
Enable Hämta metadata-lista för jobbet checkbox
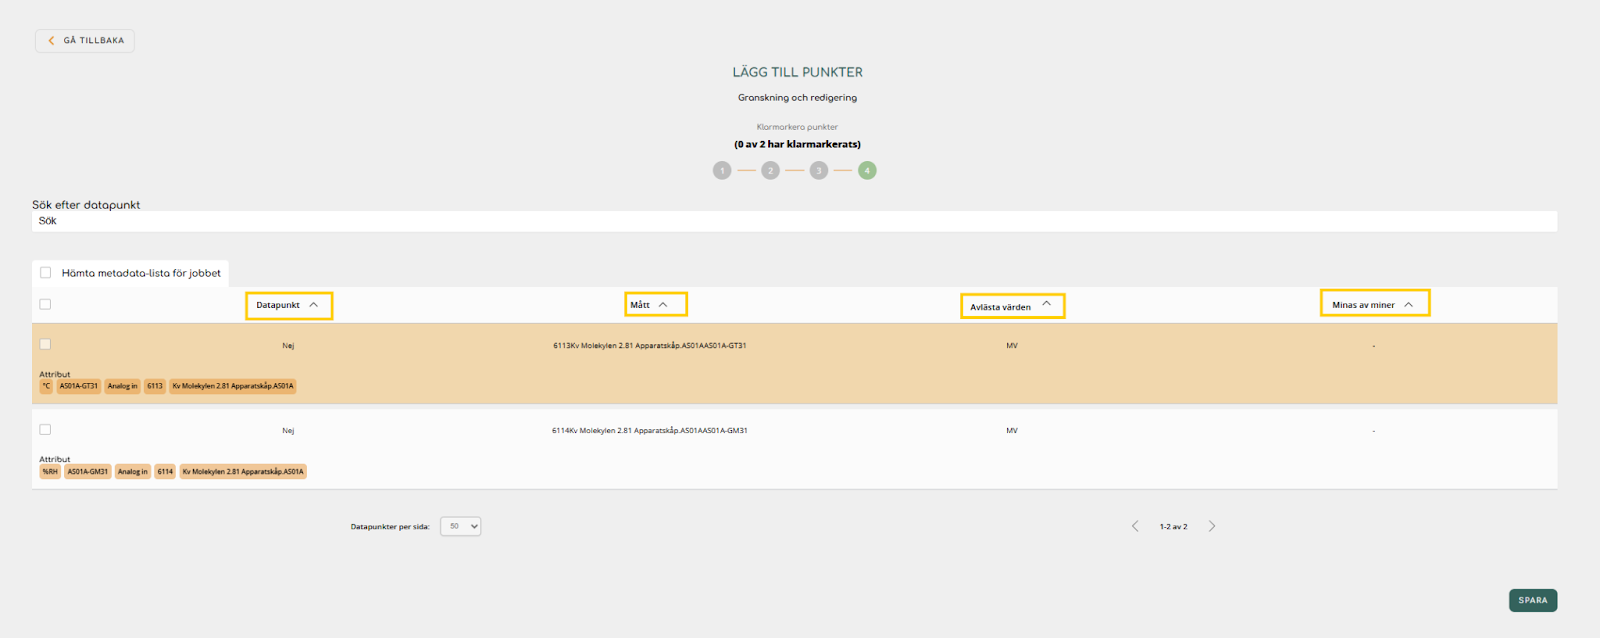(46, 273)
